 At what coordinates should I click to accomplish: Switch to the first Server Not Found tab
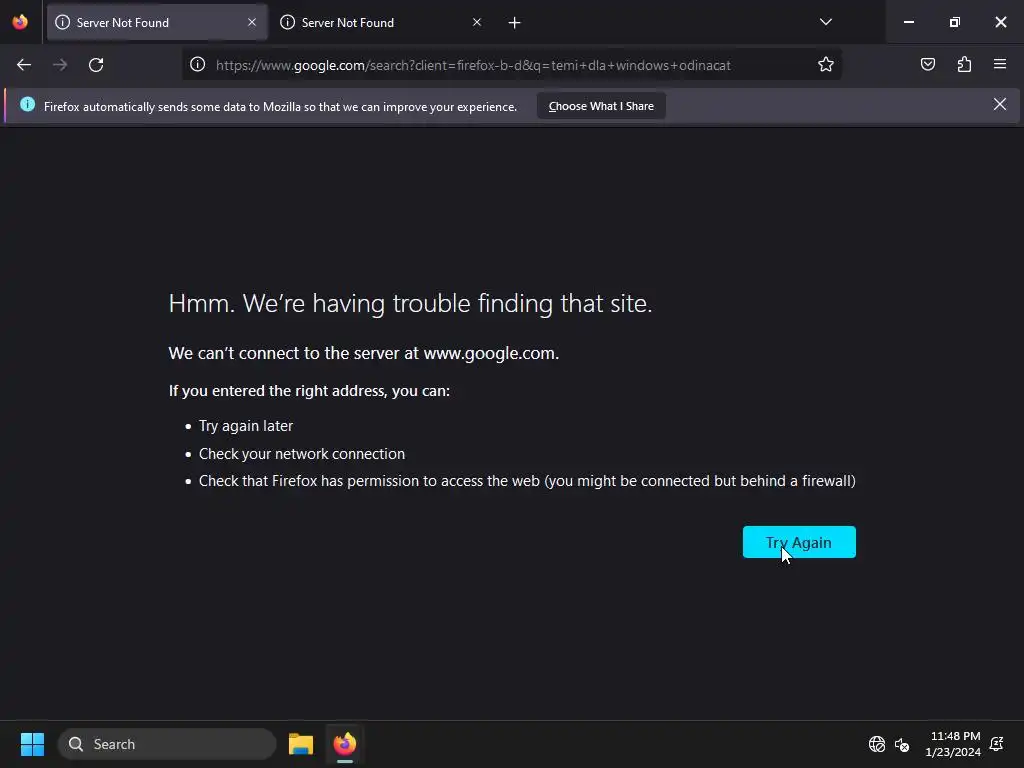point(157,22)
